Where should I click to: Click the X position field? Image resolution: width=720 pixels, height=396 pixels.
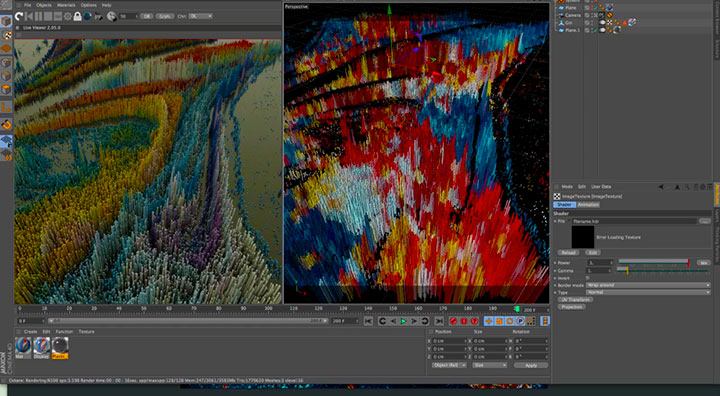pos(450,341)
